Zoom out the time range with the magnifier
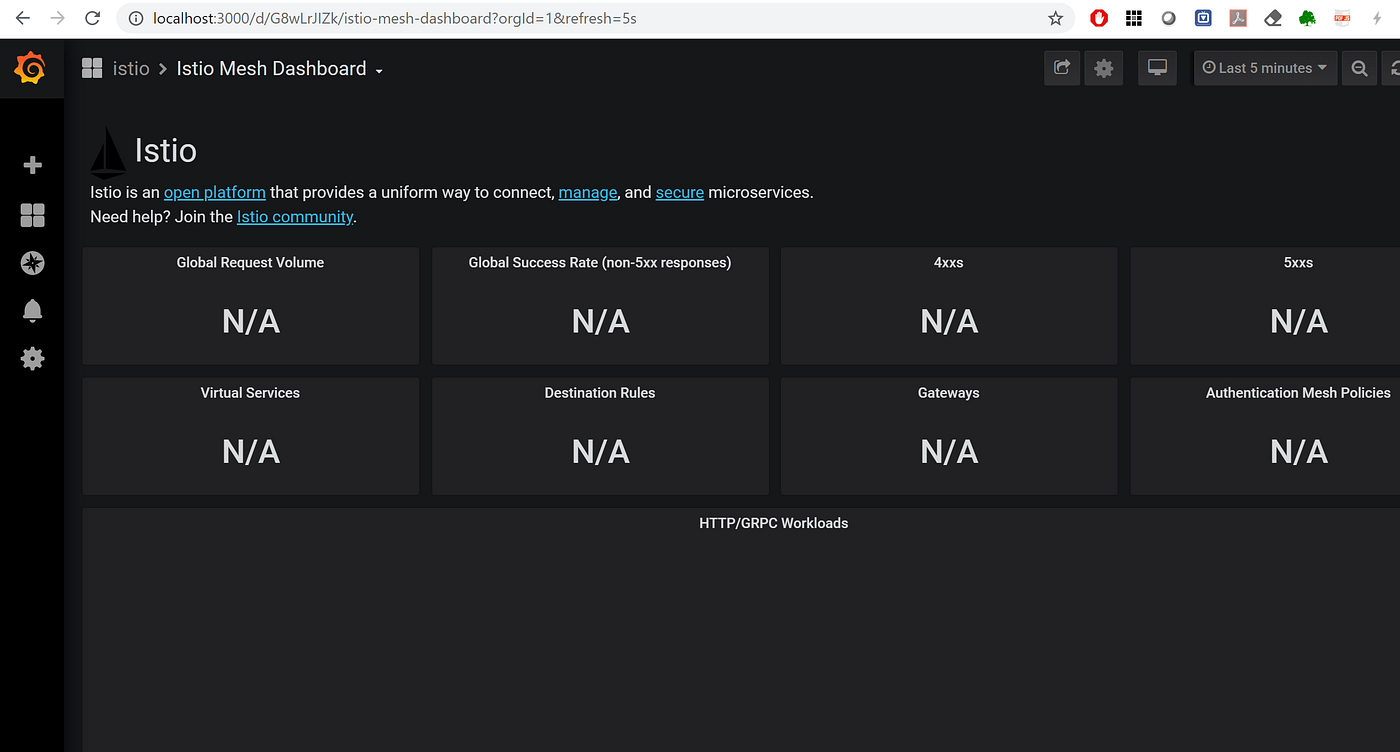Screen dimensions: 1400x752 1358,67
